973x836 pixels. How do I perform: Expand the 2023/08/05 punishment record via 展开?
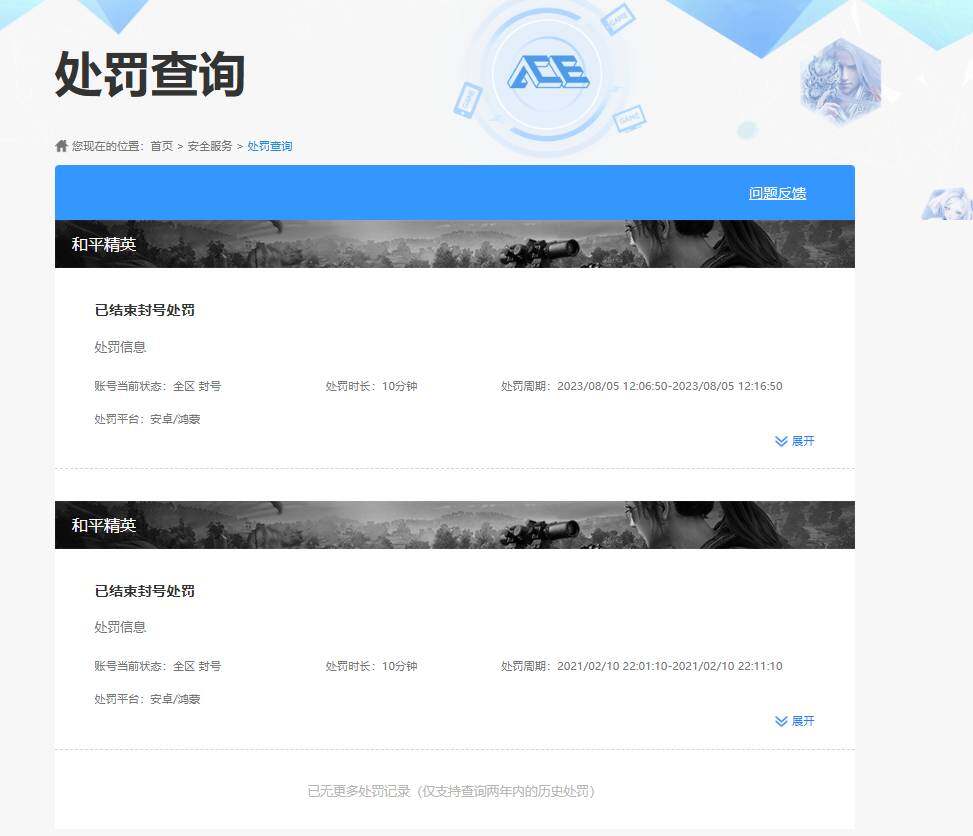coord(795,441)
